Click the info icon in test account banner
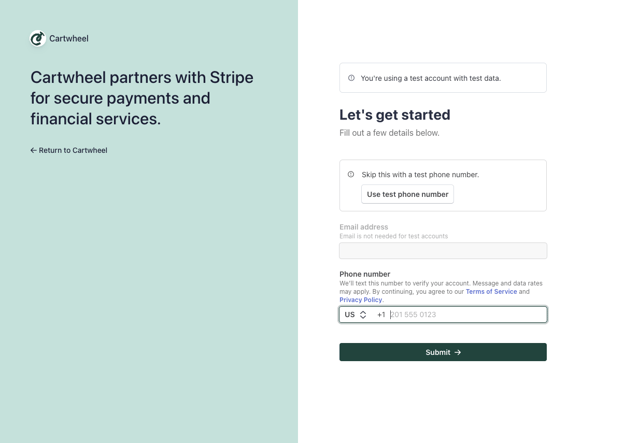This screenshot has height=443, width=624. (x=351, y=78)
